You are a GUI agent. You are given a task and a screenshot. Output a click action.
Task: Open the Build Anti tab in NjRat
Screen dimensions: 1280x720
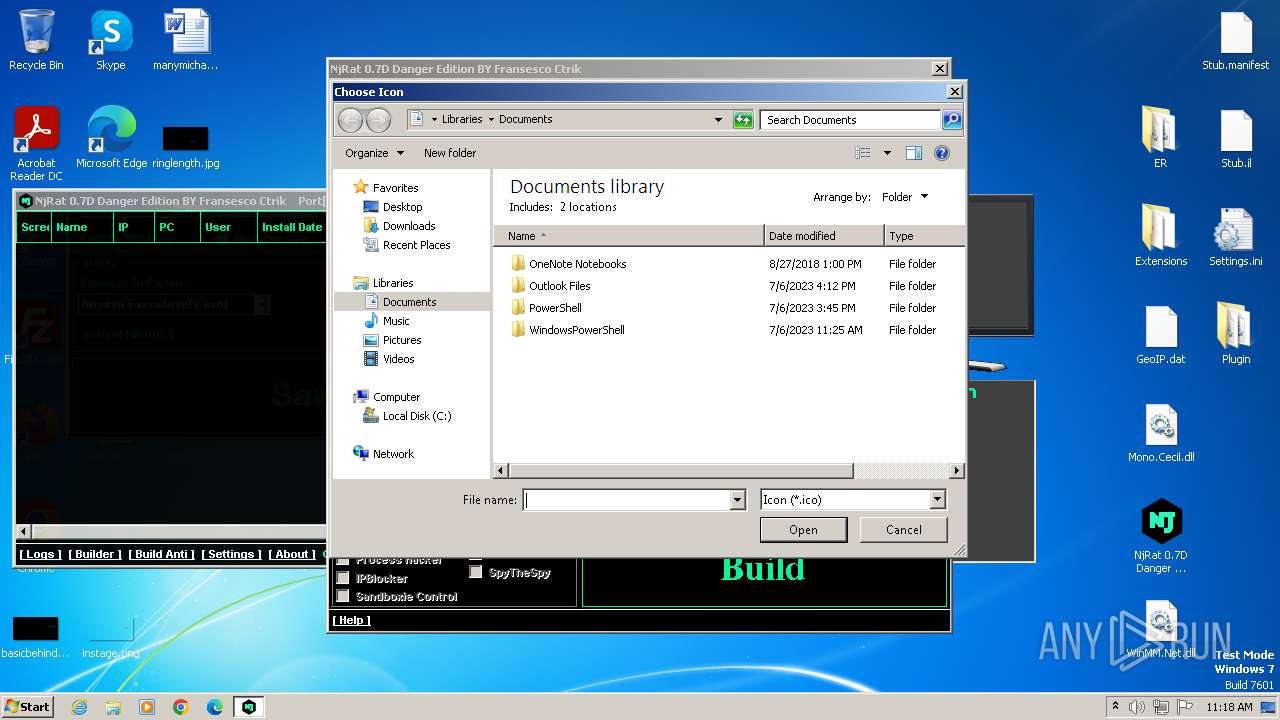[162, 554]
